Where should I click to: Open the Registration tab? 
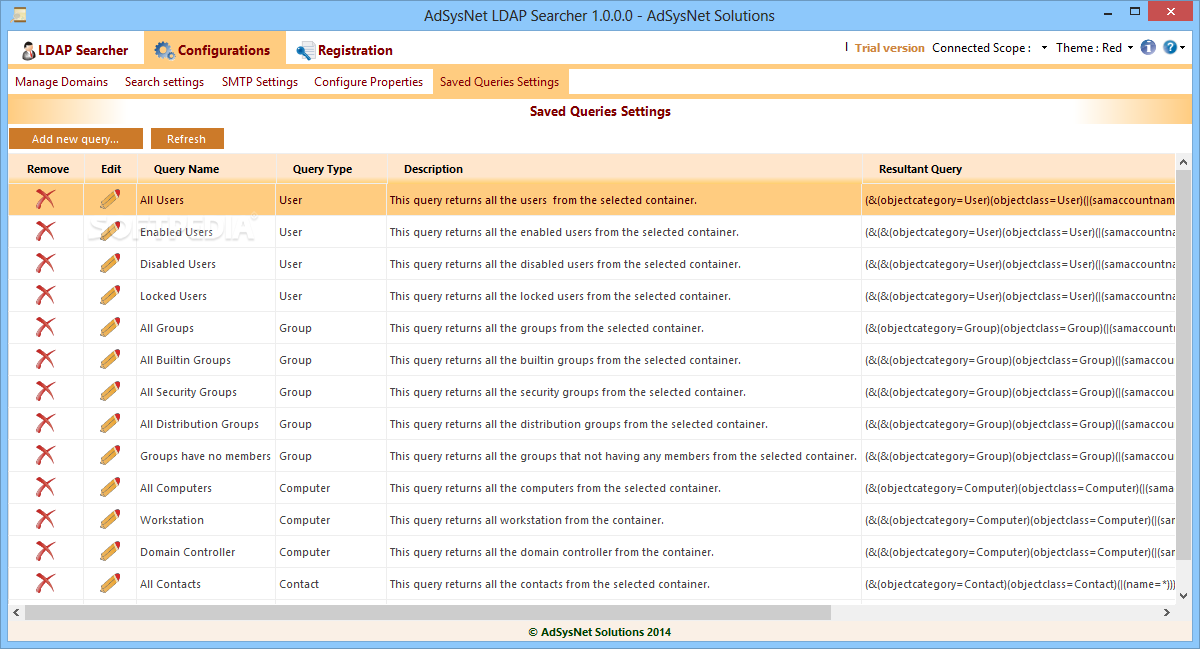click(345, 50)
